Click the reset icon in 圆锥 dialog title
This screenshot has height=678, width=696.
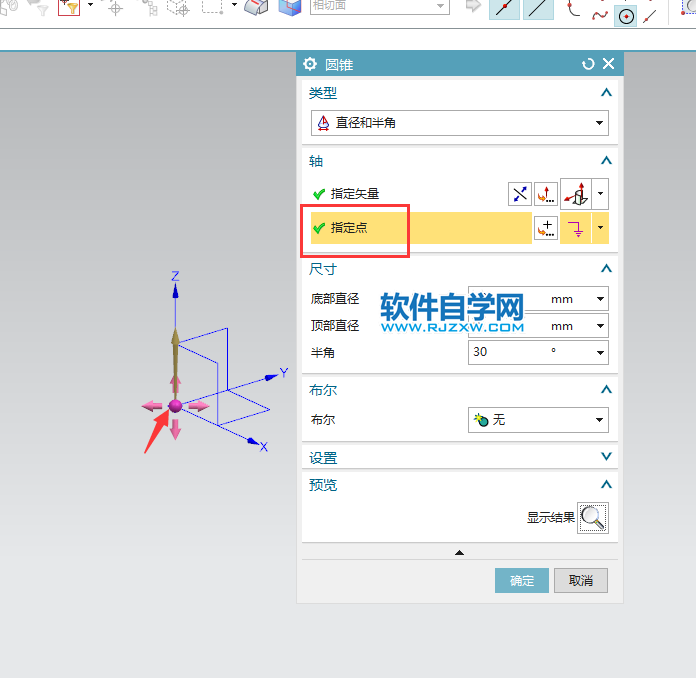(x=588, y=64)
